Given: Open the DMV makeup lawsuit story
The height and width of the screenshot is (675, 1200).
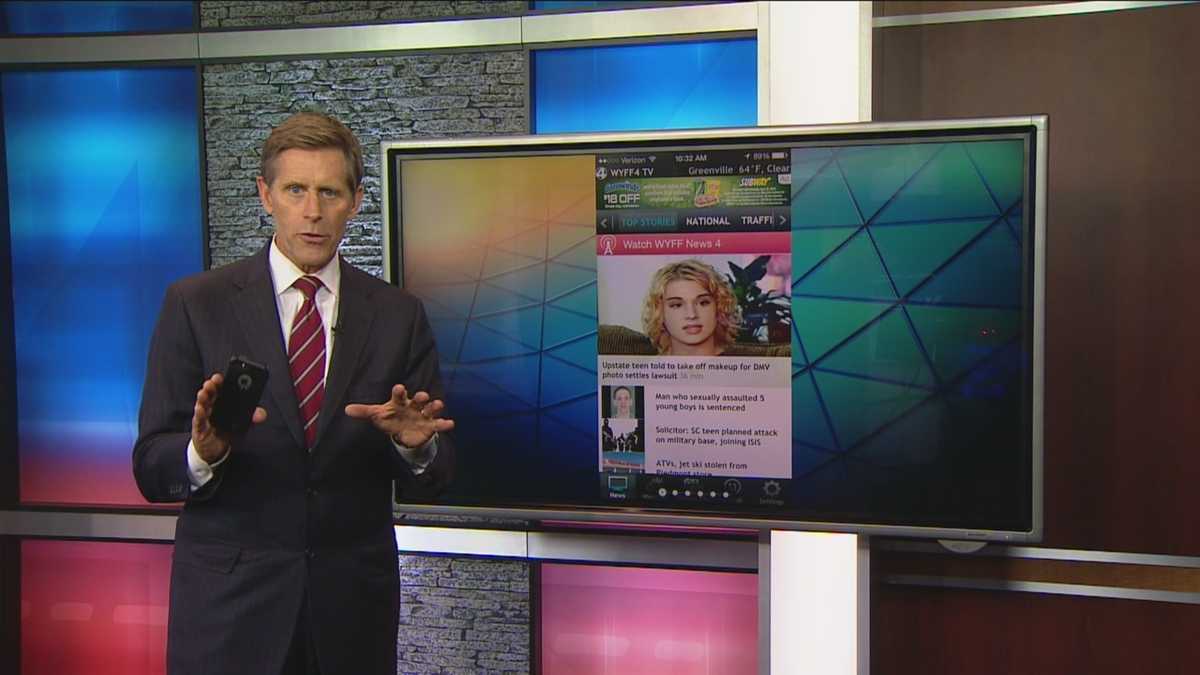Looking at the screenshot, I should (x=690, y=370).
